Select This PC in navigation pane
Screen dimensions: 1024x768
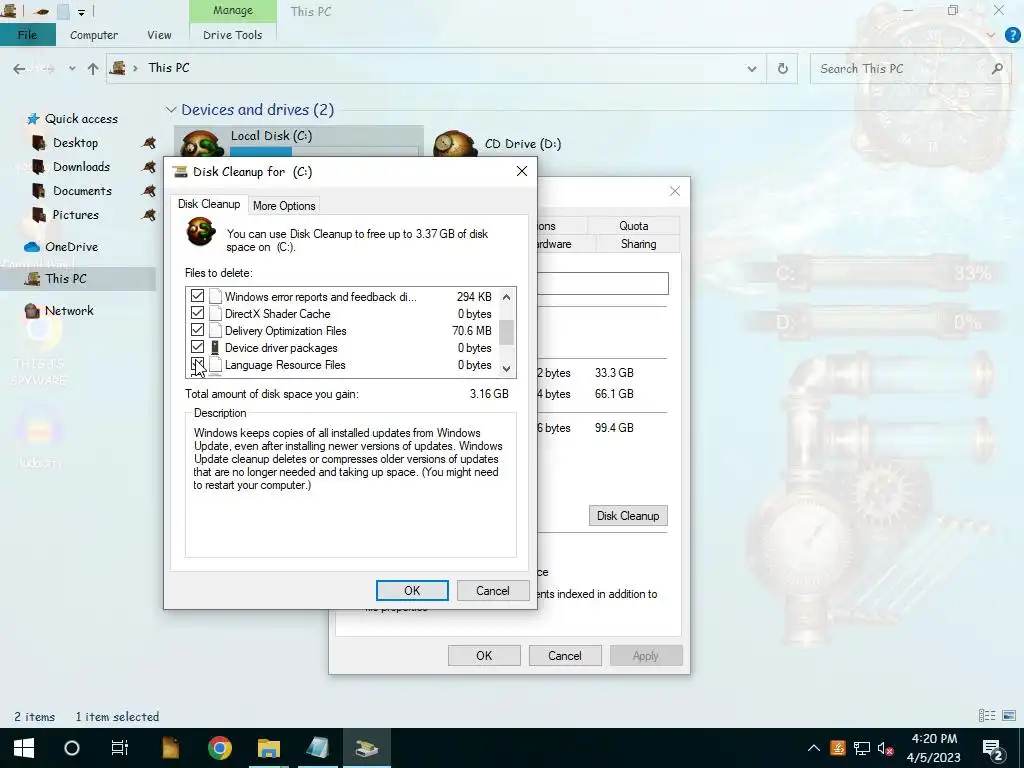coord(65,278)
